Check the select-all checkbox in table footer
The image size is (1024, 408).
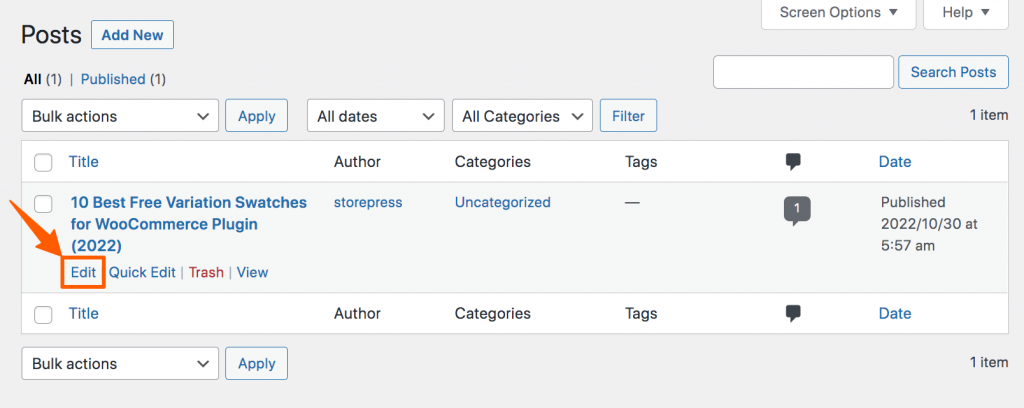click(x=43, y=315)
